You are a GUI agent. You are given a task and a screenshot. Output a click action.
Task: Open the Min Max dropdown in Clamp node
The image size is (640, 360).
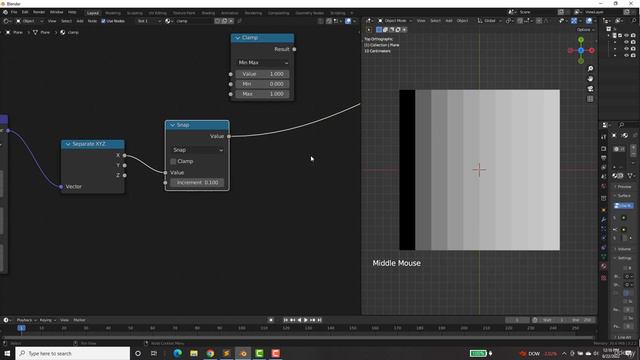[262, 62]
